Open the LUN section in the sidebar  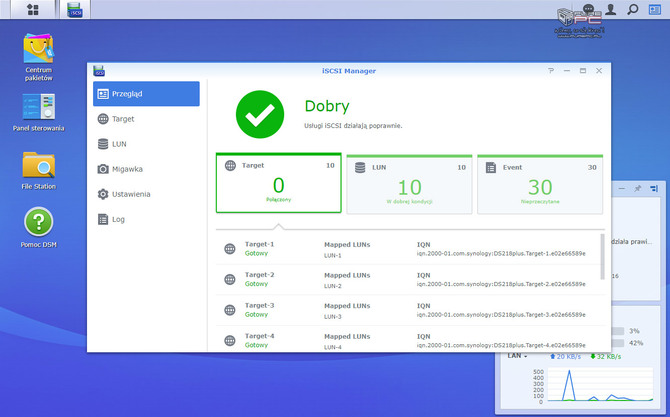click(146, 144)
